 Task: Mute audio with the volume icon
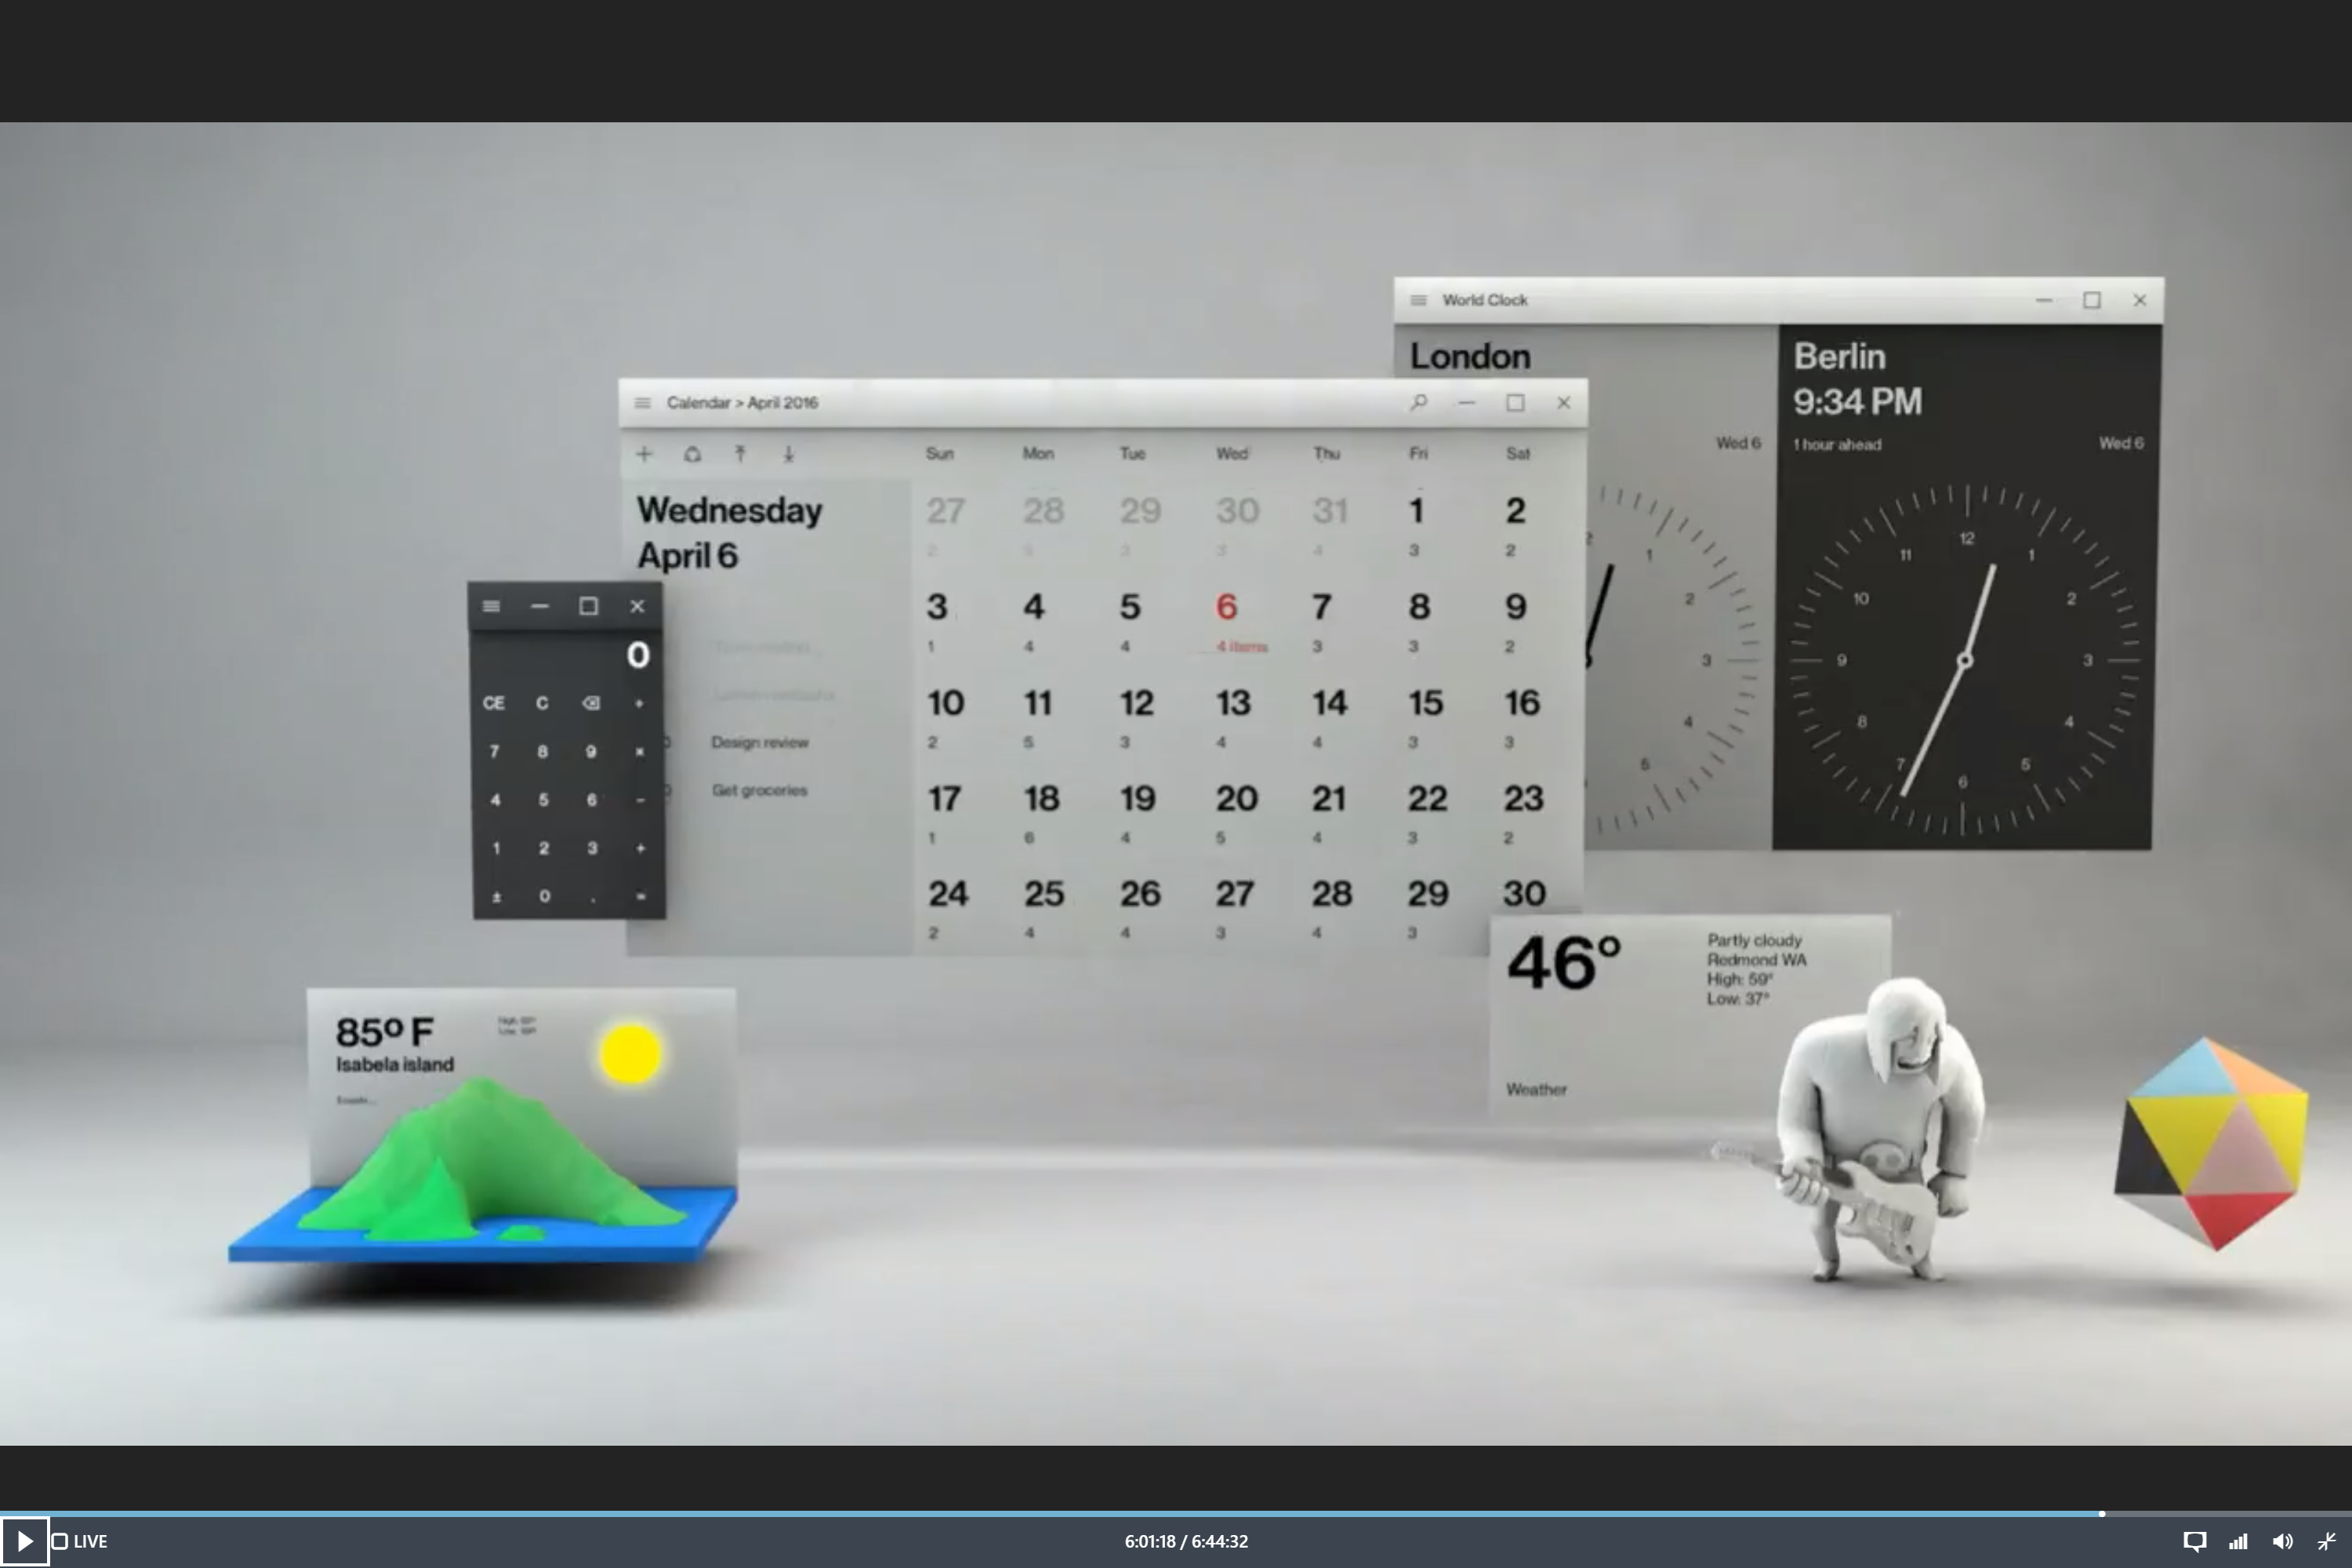tap(2284, 1541)
